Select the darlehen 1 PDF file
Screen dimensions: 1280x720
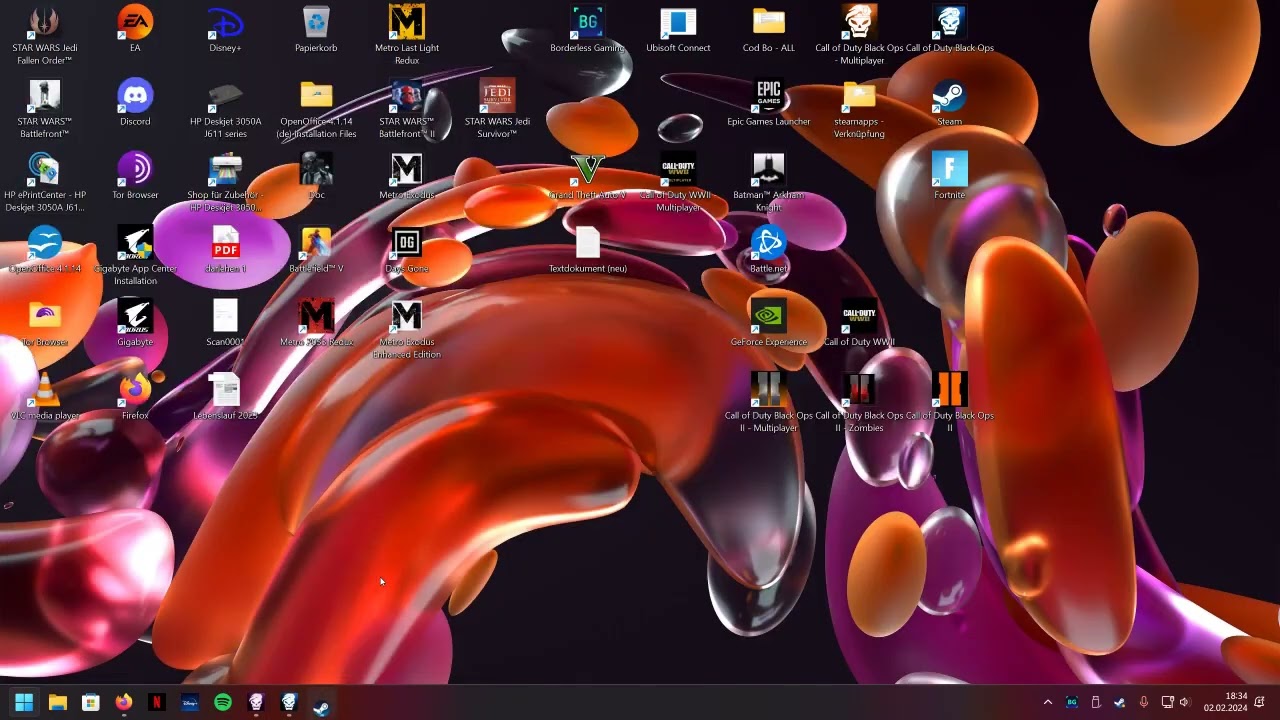(225, 250)
